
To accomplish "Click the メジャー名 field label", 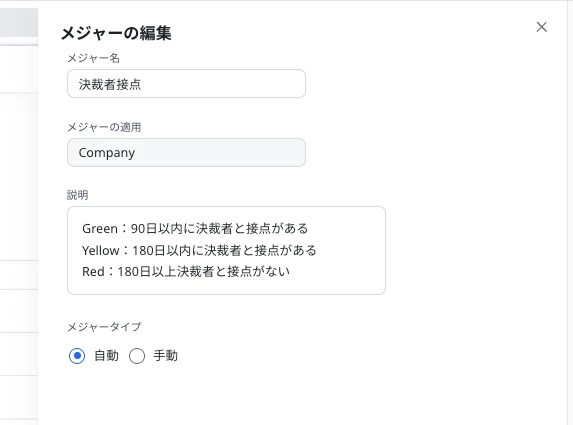I will 94,58.
